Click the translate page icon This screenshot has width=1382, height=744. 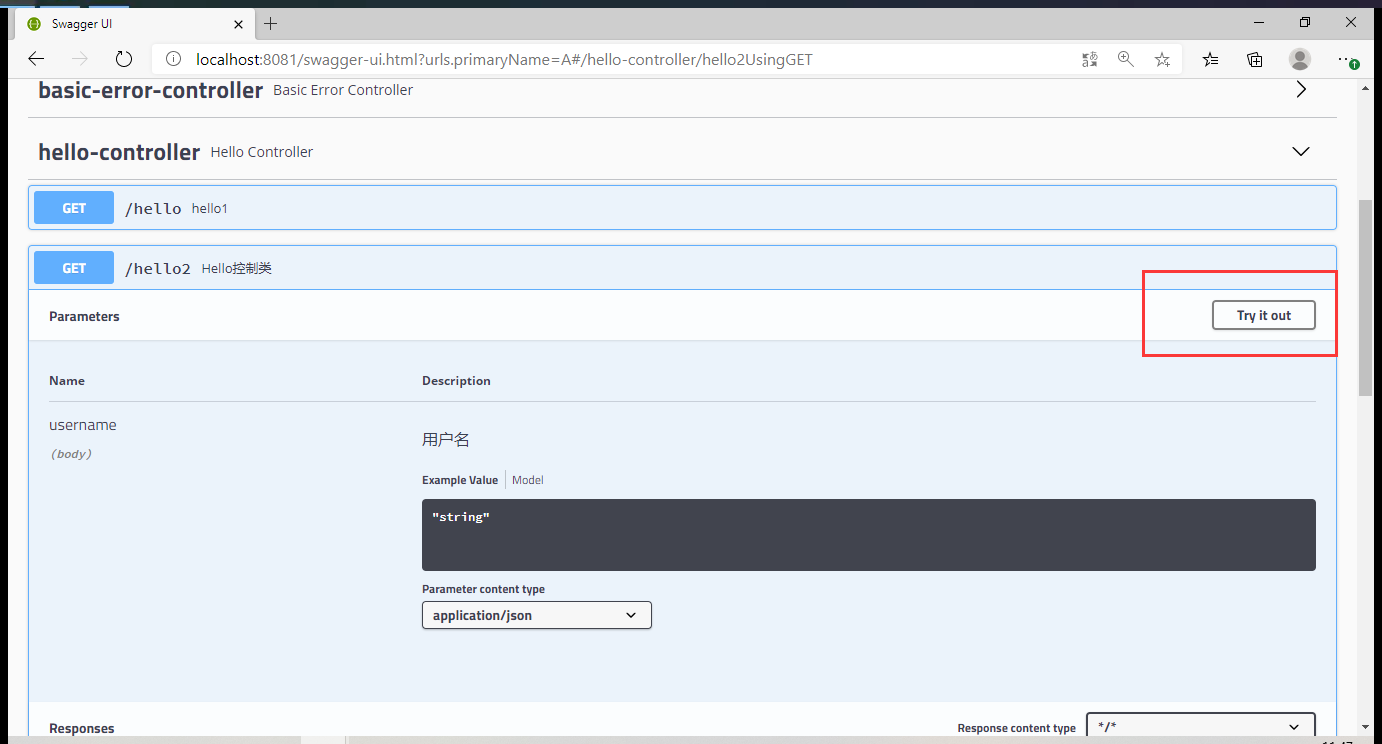(x=1090, y=59)
